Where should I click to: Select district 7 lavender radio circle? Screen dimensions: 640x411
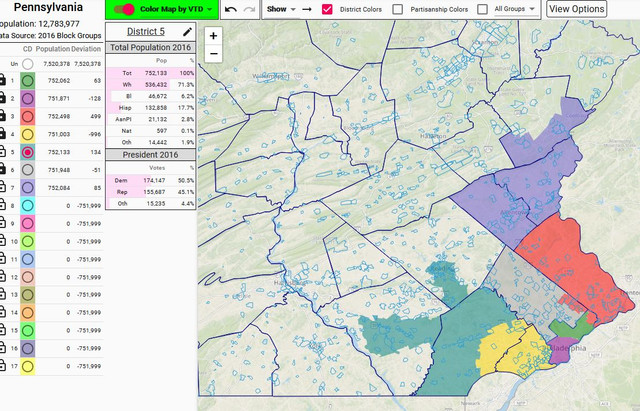point(28,188)
